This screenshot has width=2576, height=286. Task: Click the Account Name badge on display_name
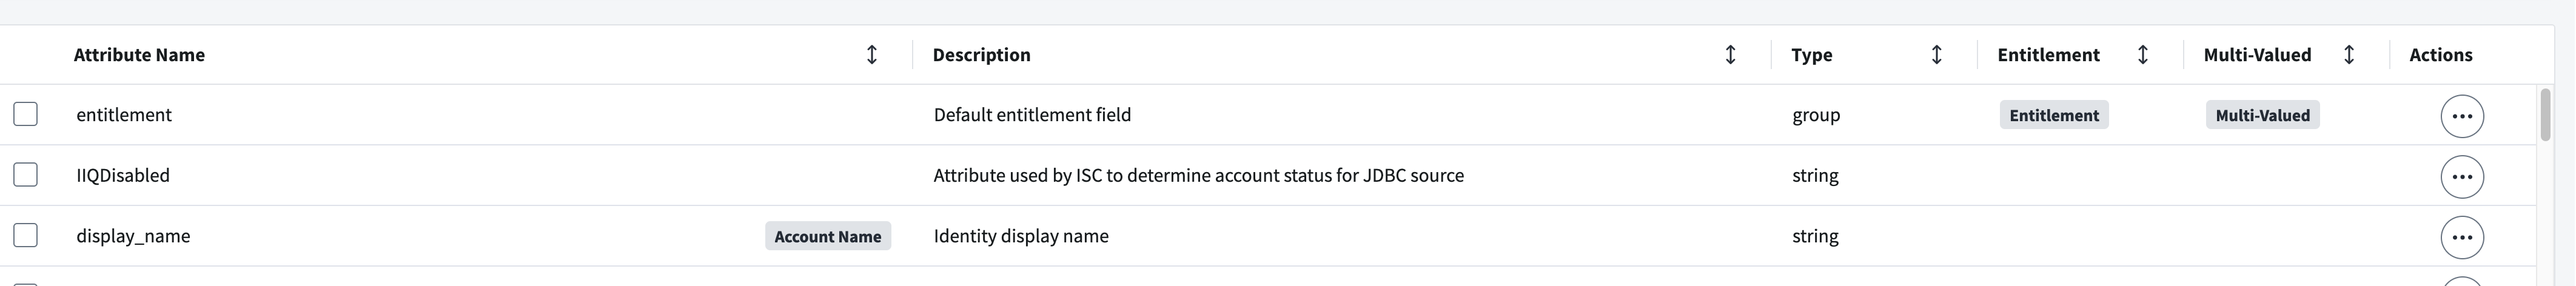coord(827,236)
